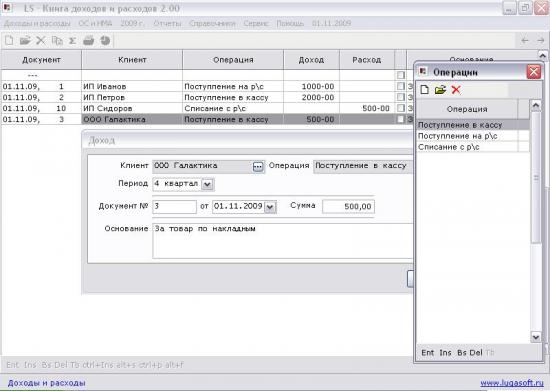Click the copy icon in main toolbar

(x=57, y=41)
